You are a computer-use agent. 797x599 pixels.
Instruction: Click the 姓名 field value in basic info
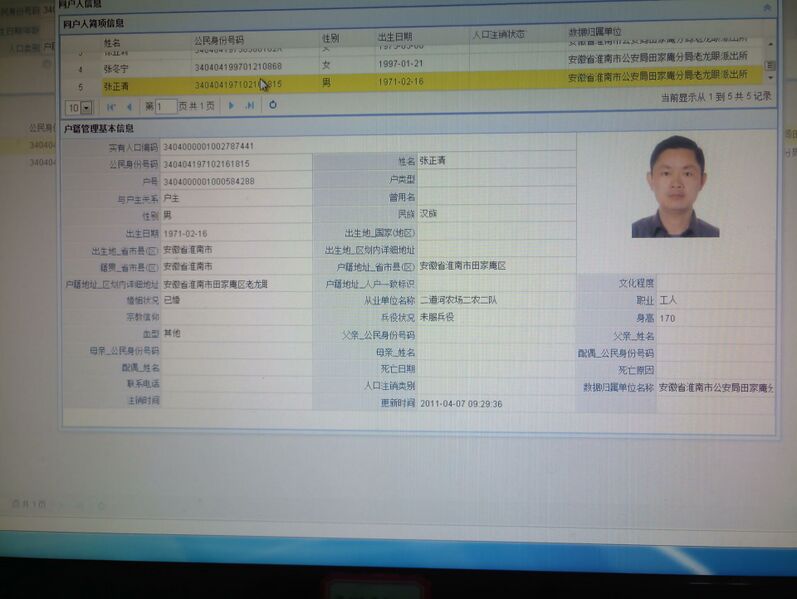(433, 161)
